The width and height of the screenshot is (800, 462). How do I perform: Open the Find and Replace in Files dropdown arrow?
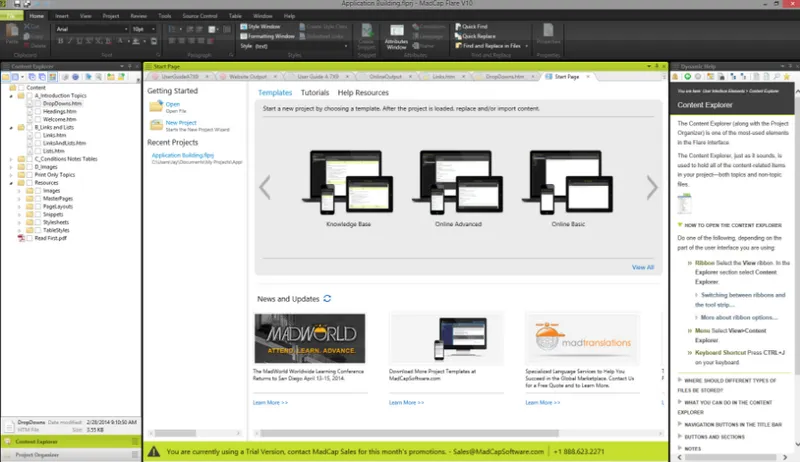click(526, 46)
